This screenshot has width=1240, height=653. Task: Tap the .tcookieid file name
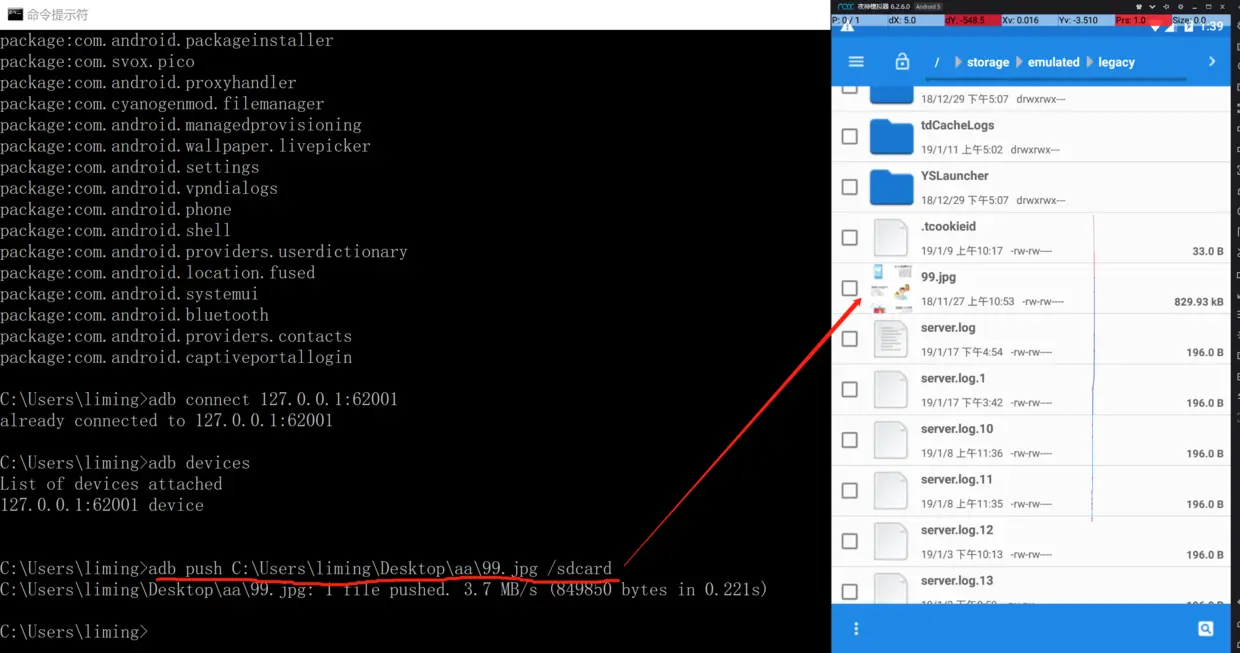click(x=948, y=226)
